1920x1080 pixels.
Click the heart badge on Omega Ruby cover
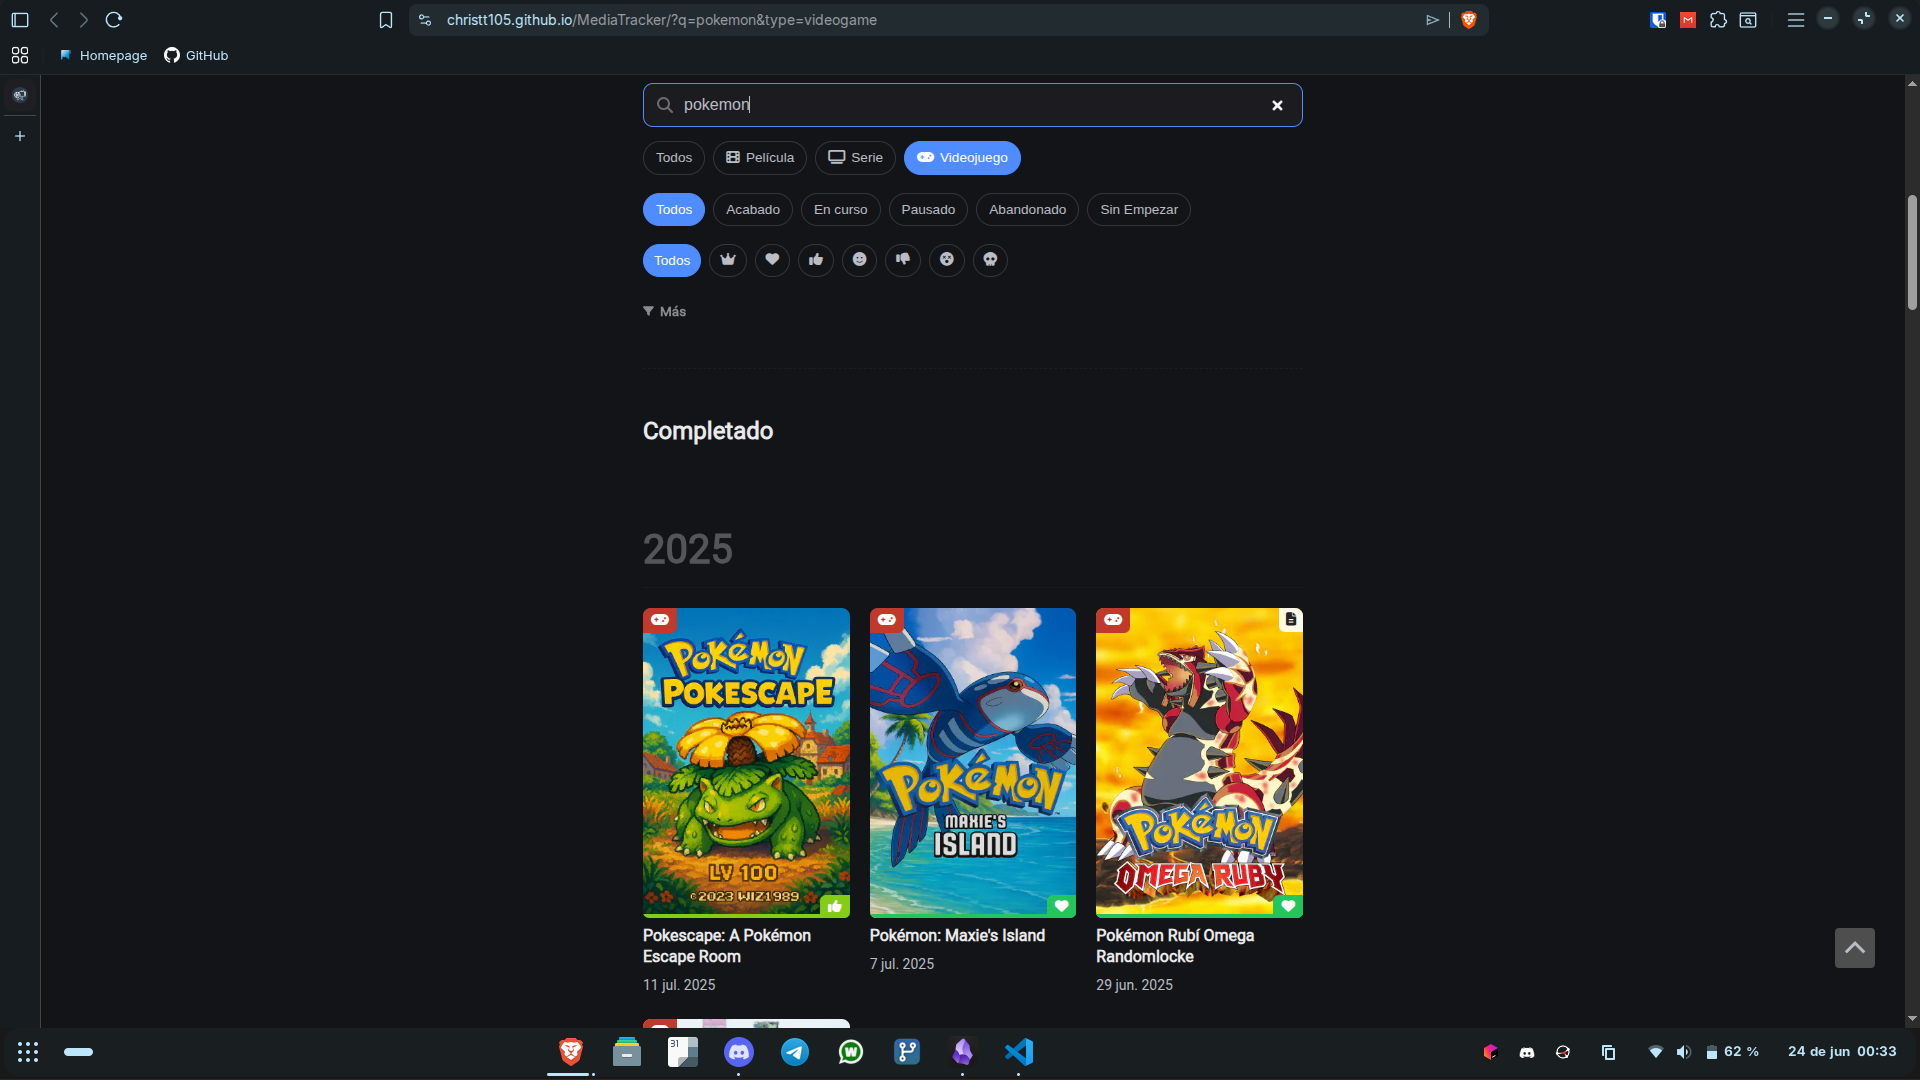pyautogui.click(x=1288, y=906)
